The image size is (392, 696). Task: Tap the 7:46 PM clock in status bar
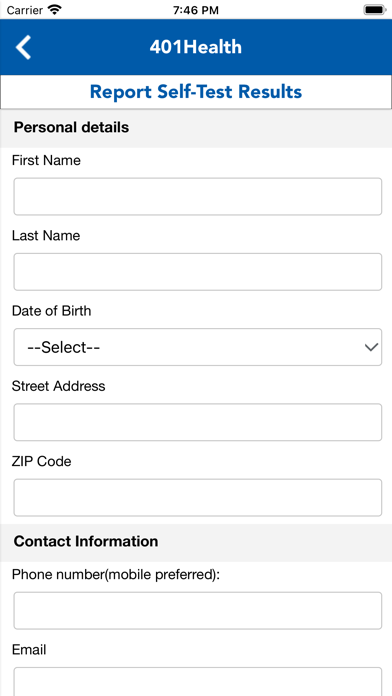point(196,10)
